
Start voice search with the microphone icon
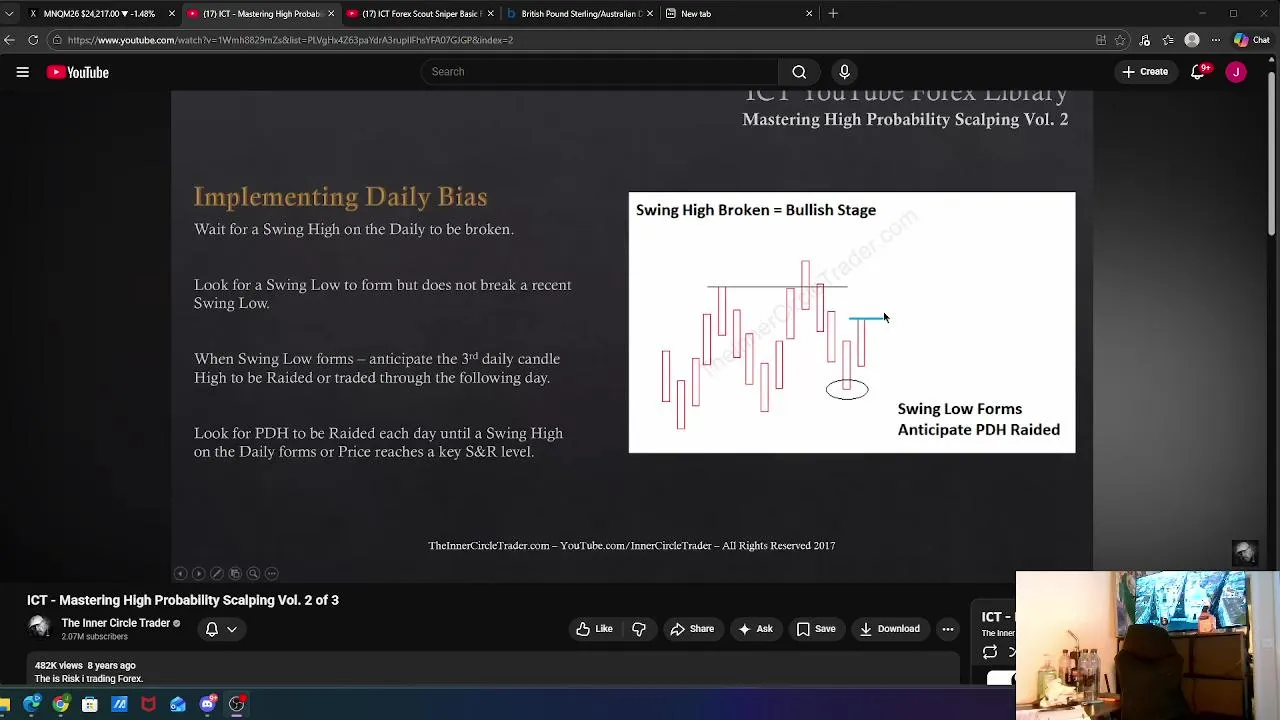pos(844,72)
